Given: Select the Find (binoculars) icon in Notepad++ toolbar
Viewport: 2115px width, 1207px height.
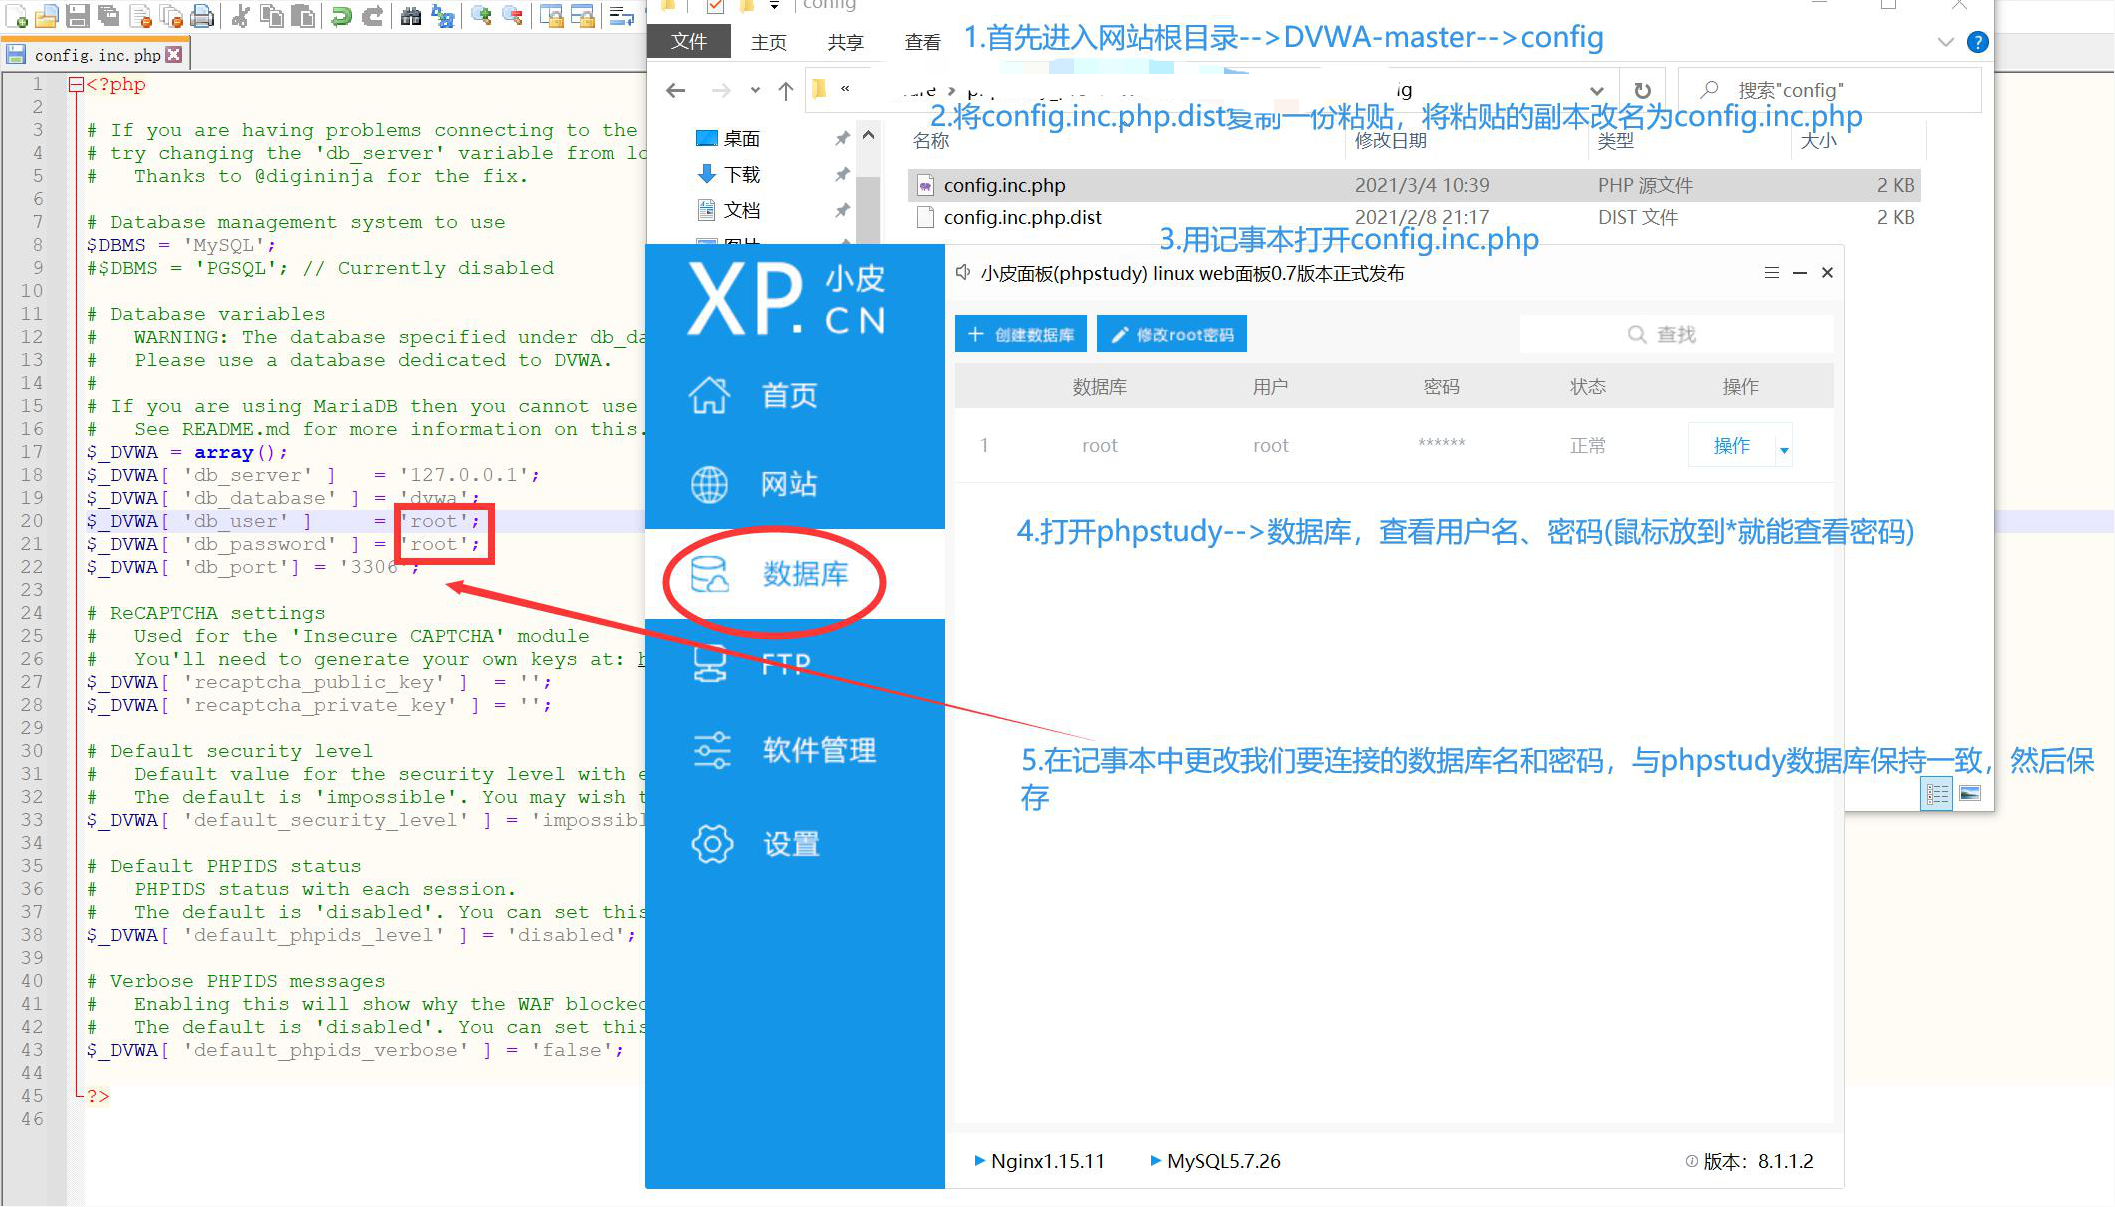Looking at the screenshot, I should tap(413, 17).
